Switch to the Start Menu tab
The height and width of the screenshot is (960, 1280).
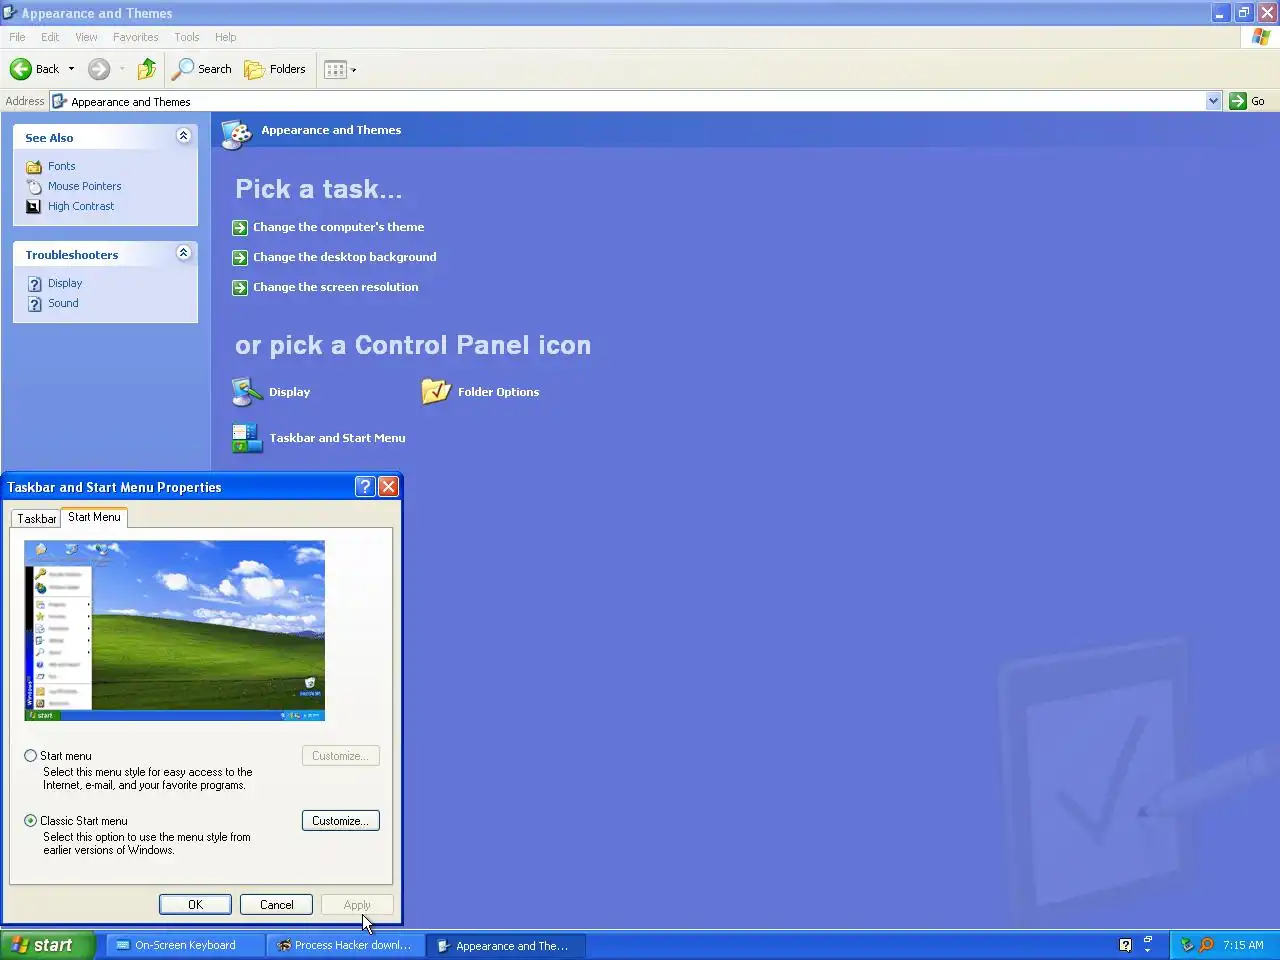tap(94, 517)
